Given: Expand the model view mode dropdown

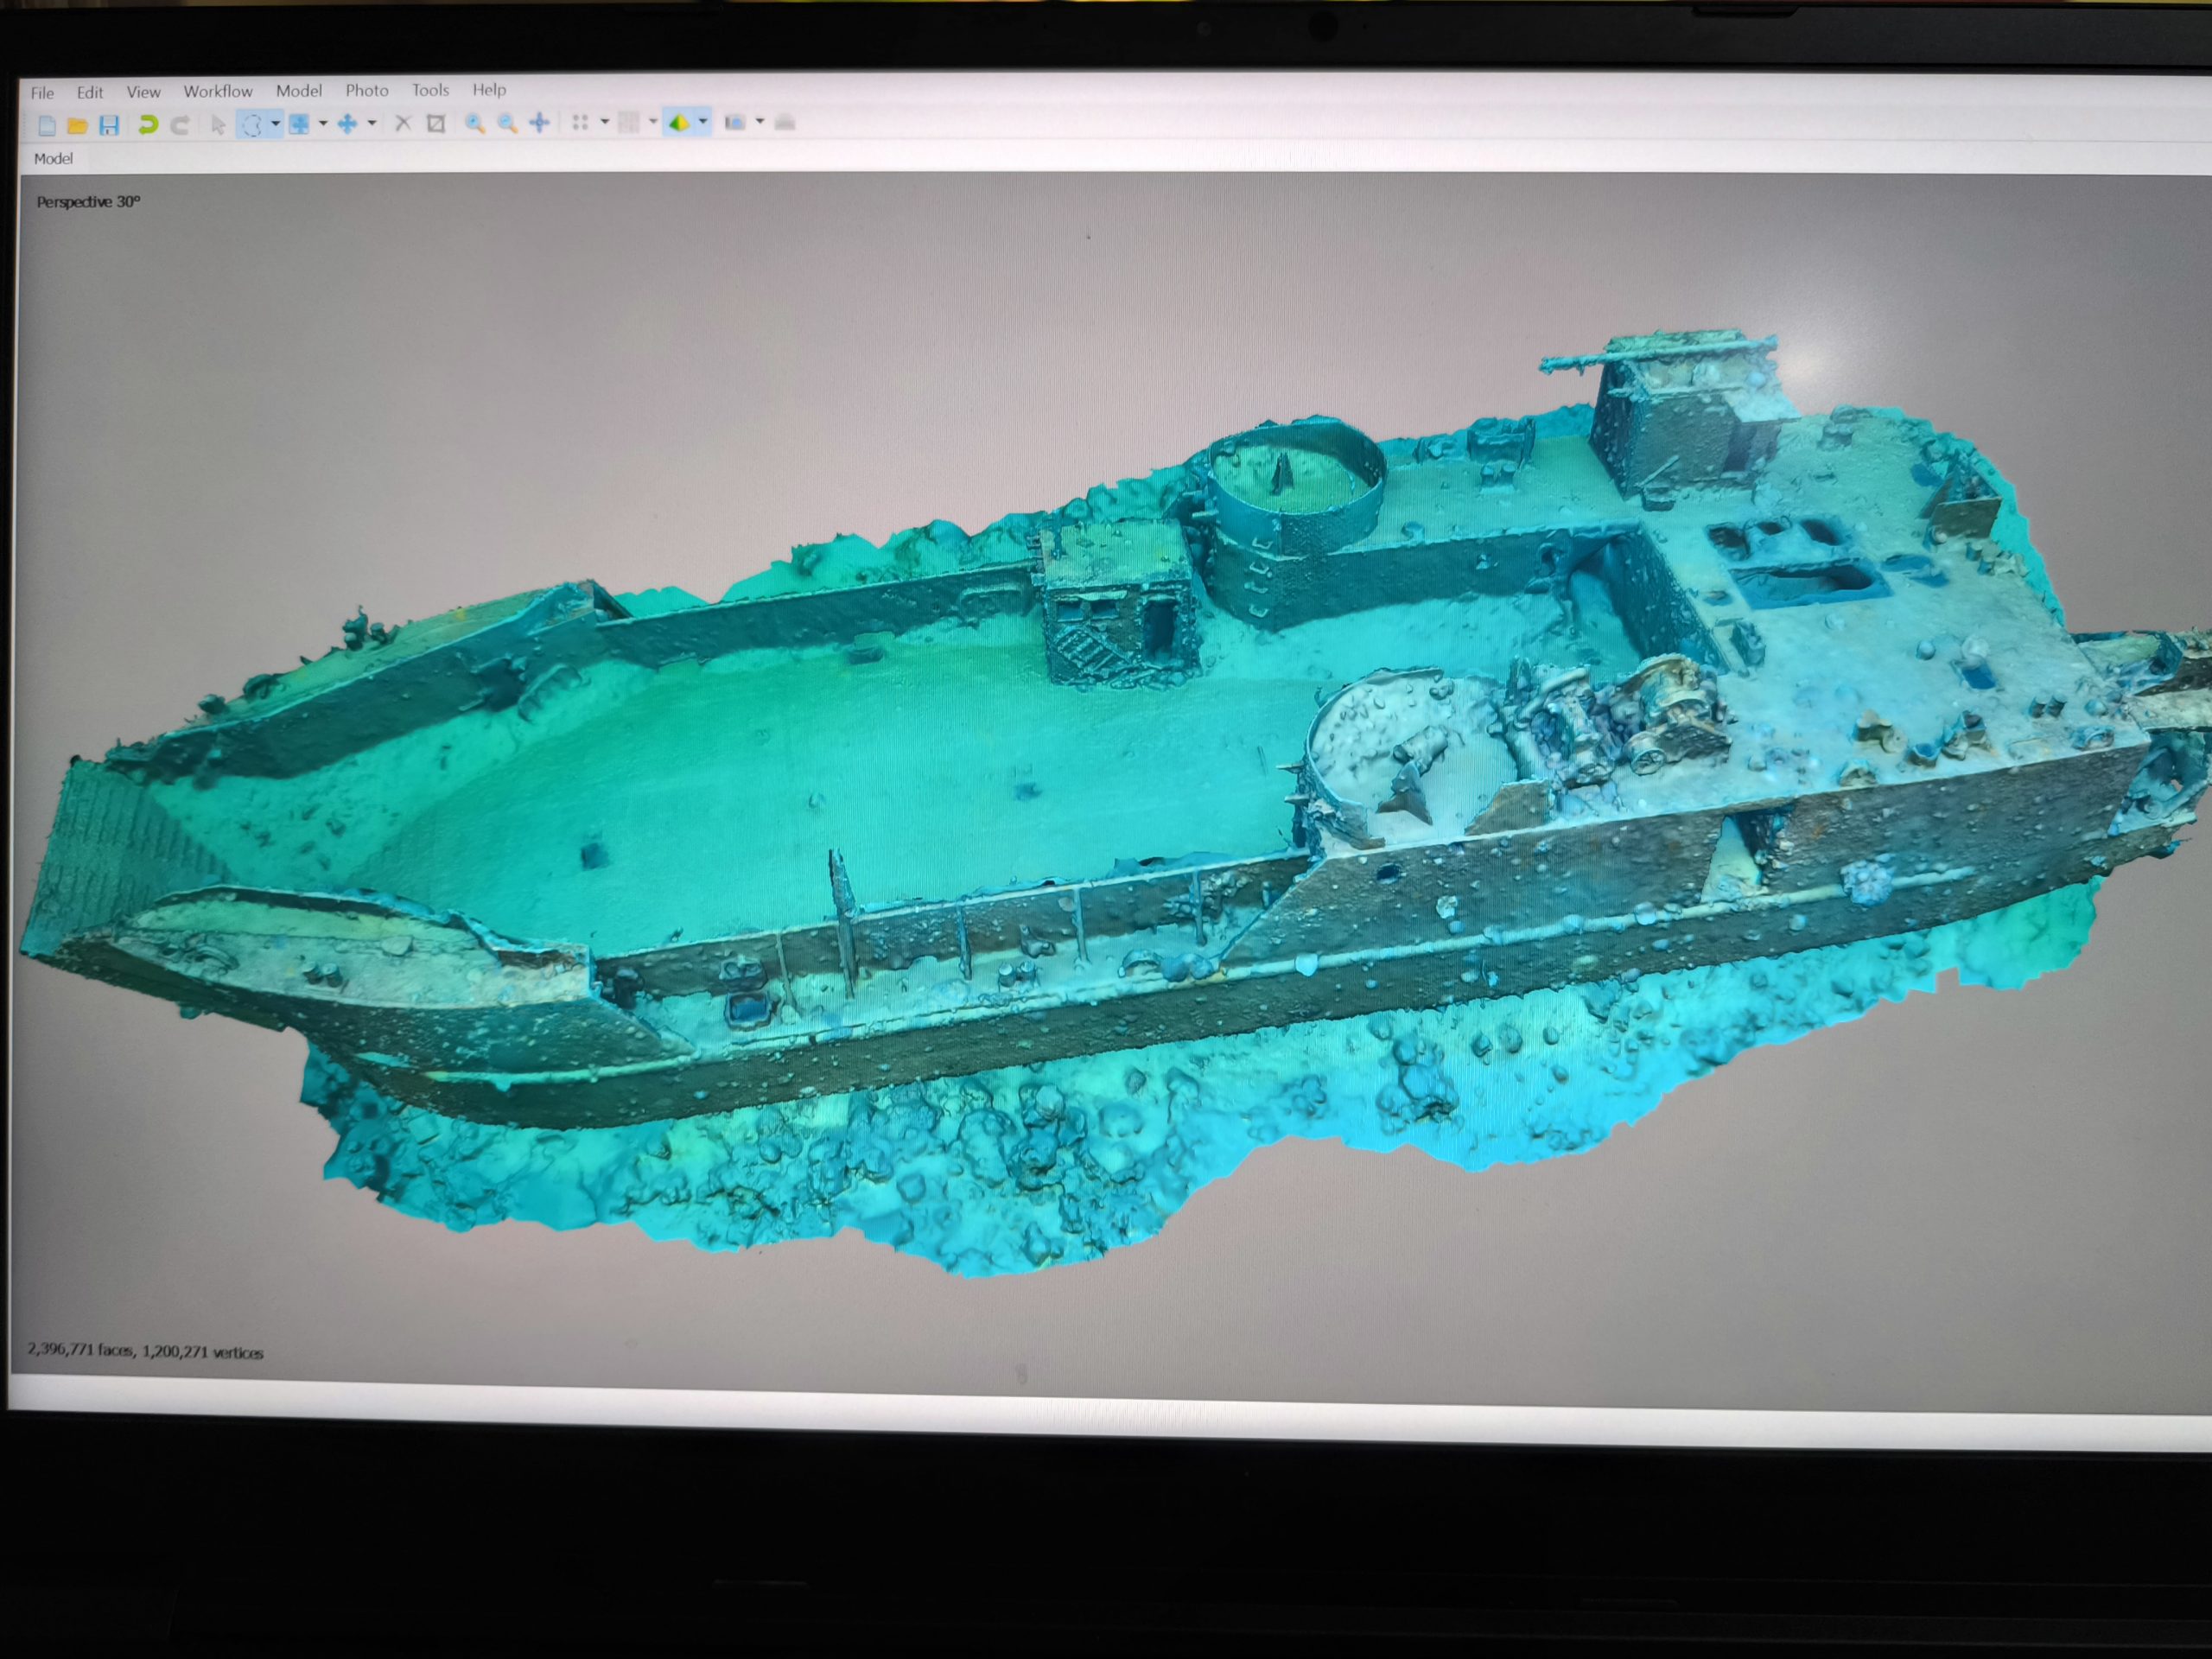Looking at the screenshot, I should click(704, 122).
